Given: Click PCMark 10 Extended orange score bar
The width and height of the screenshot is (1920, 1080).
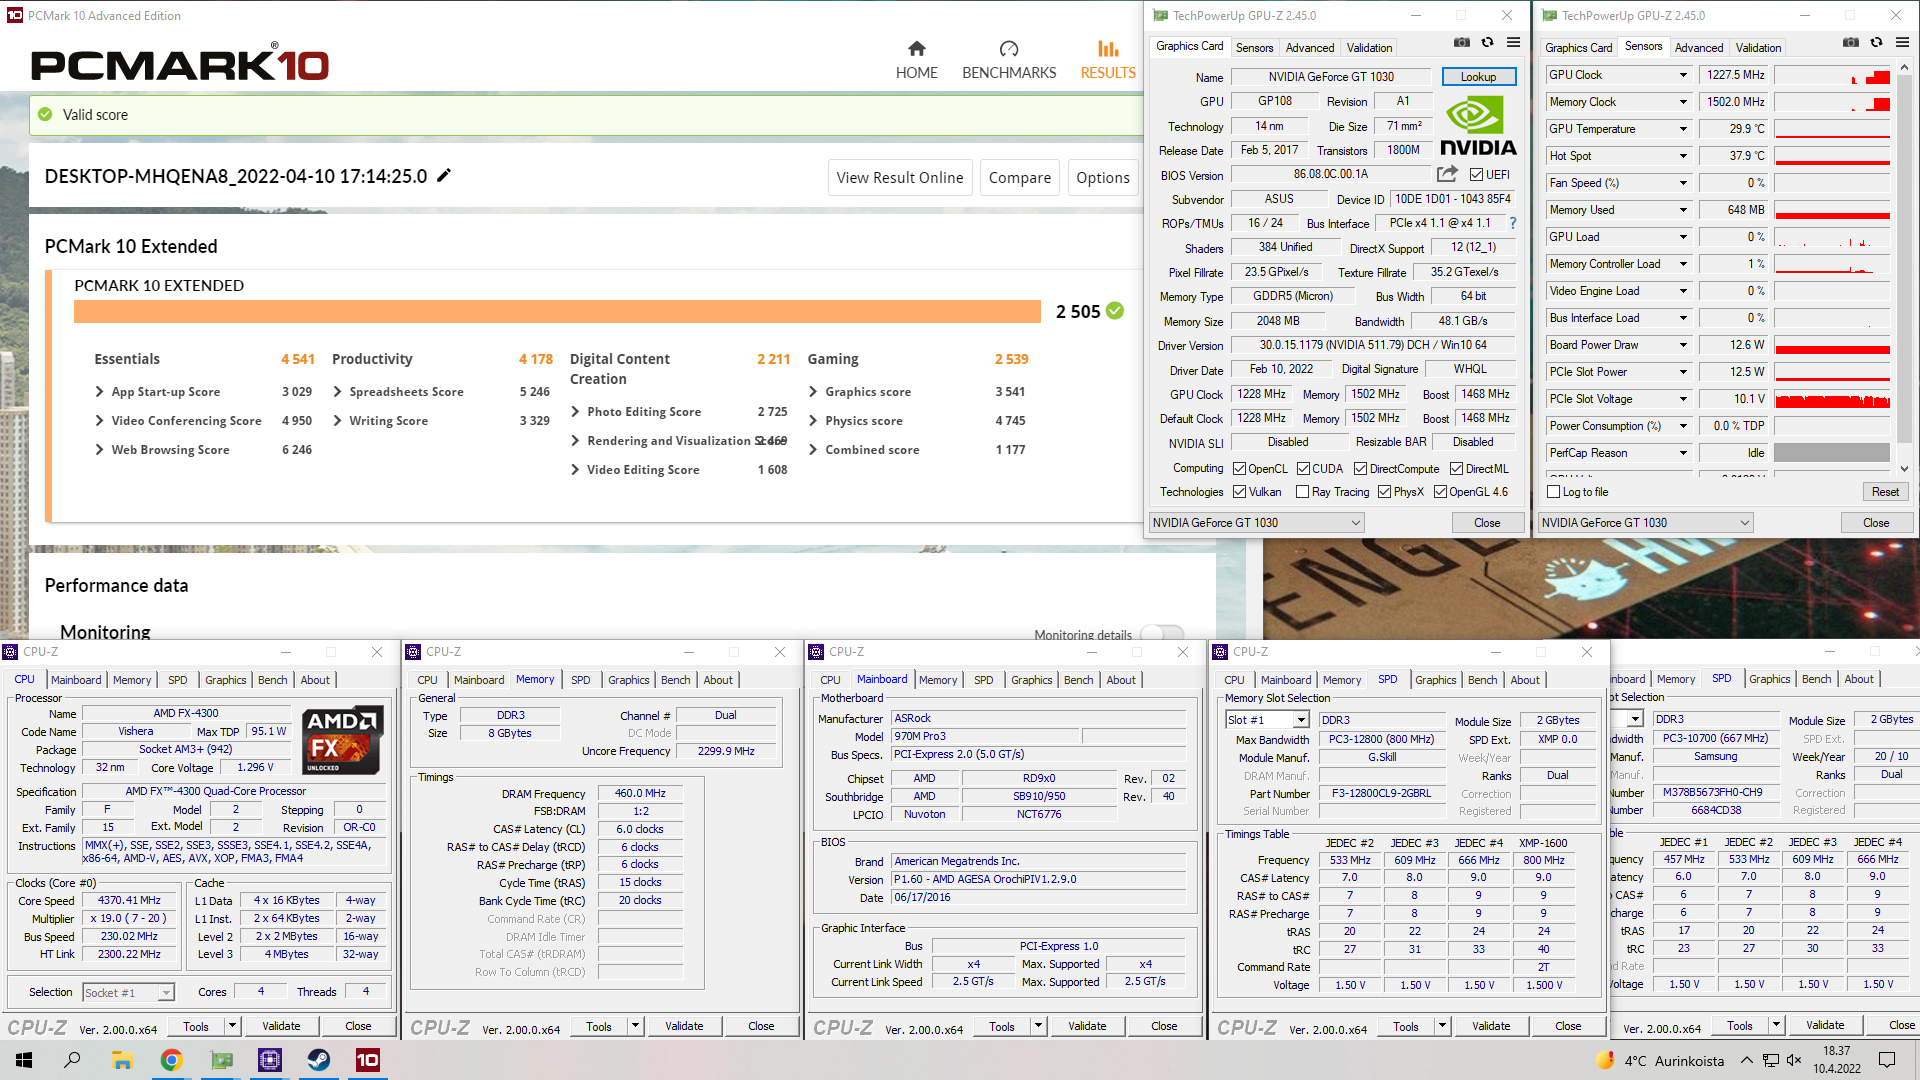Looking at the screenshot, I should coord(557,312).
